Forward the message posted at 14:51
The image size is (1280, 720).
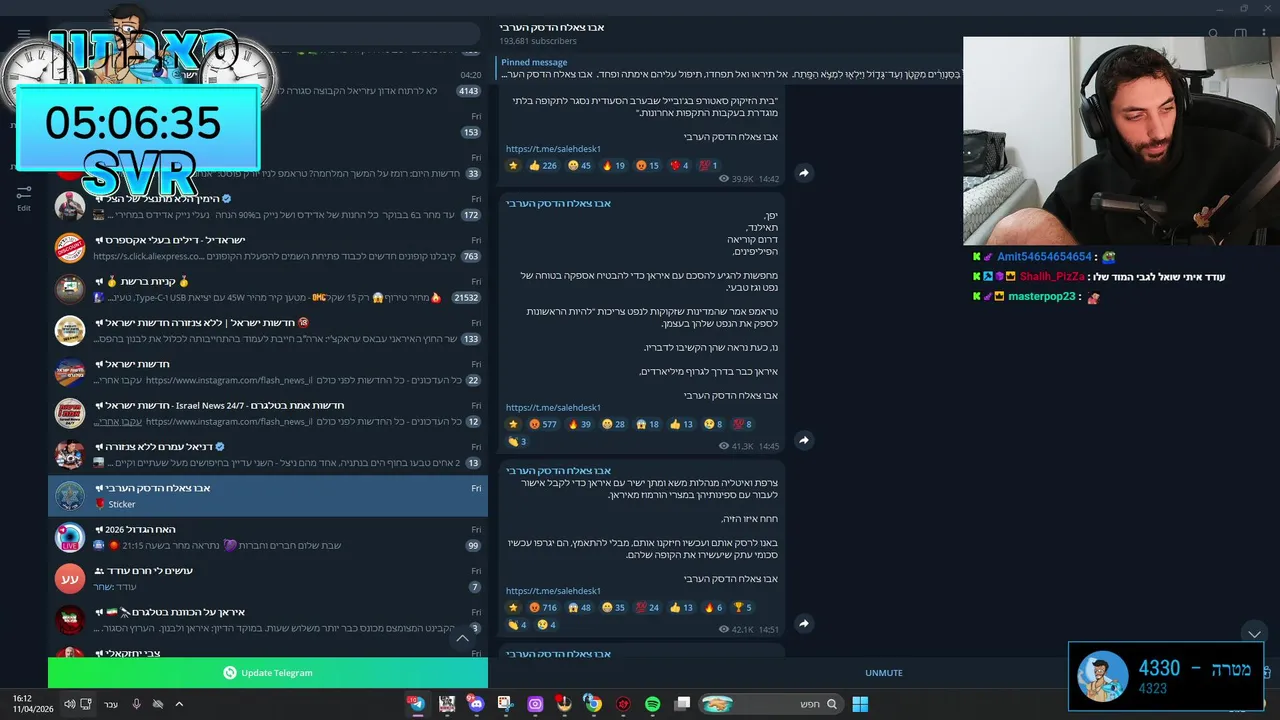803,623
